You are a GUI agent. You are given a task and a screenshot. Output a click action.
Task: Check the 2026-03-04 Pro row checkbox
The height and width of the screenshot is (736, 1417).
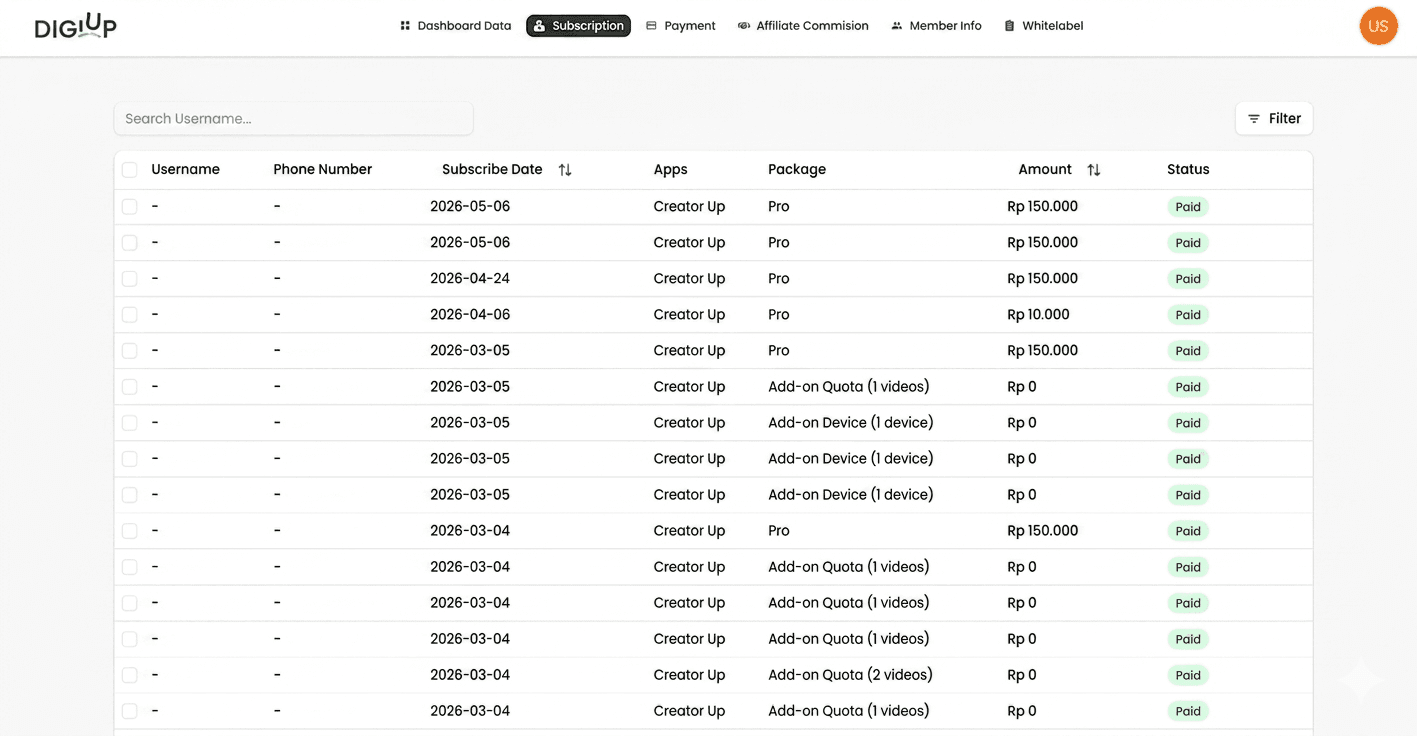click(x=130, y=531)
